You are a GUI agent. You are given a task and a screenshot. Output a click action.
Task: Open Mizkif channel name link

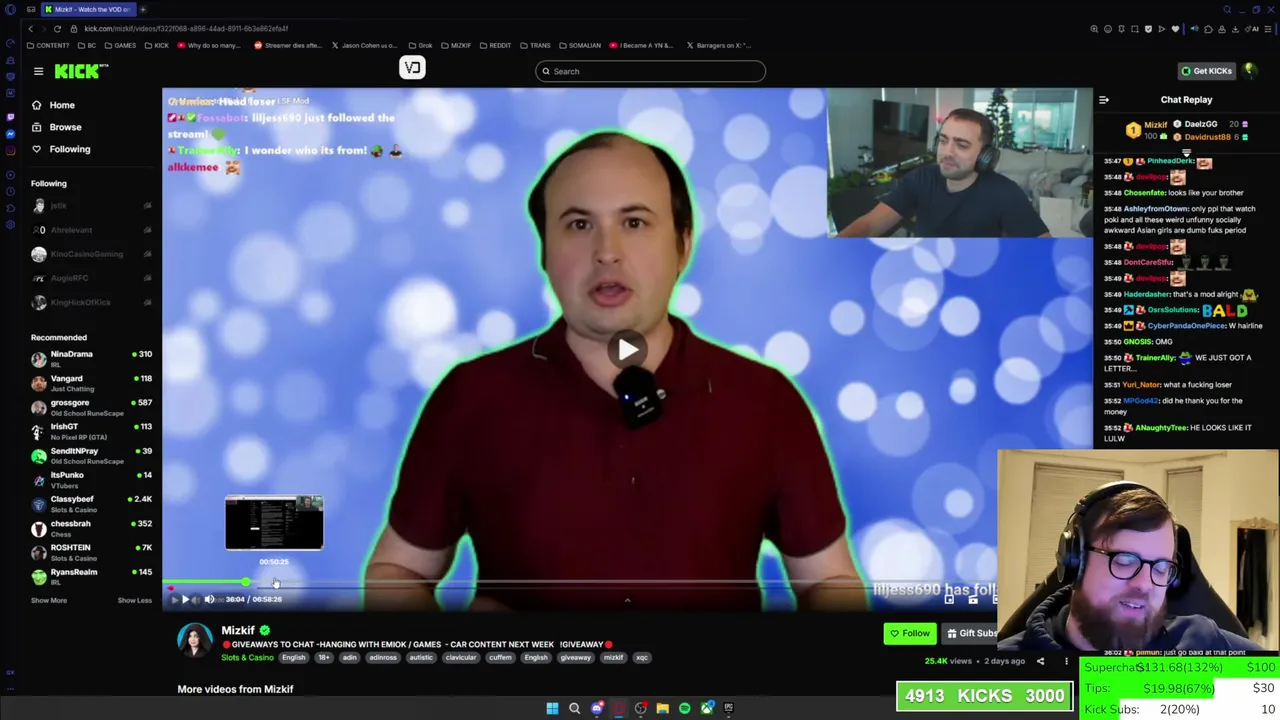point(238,630)
